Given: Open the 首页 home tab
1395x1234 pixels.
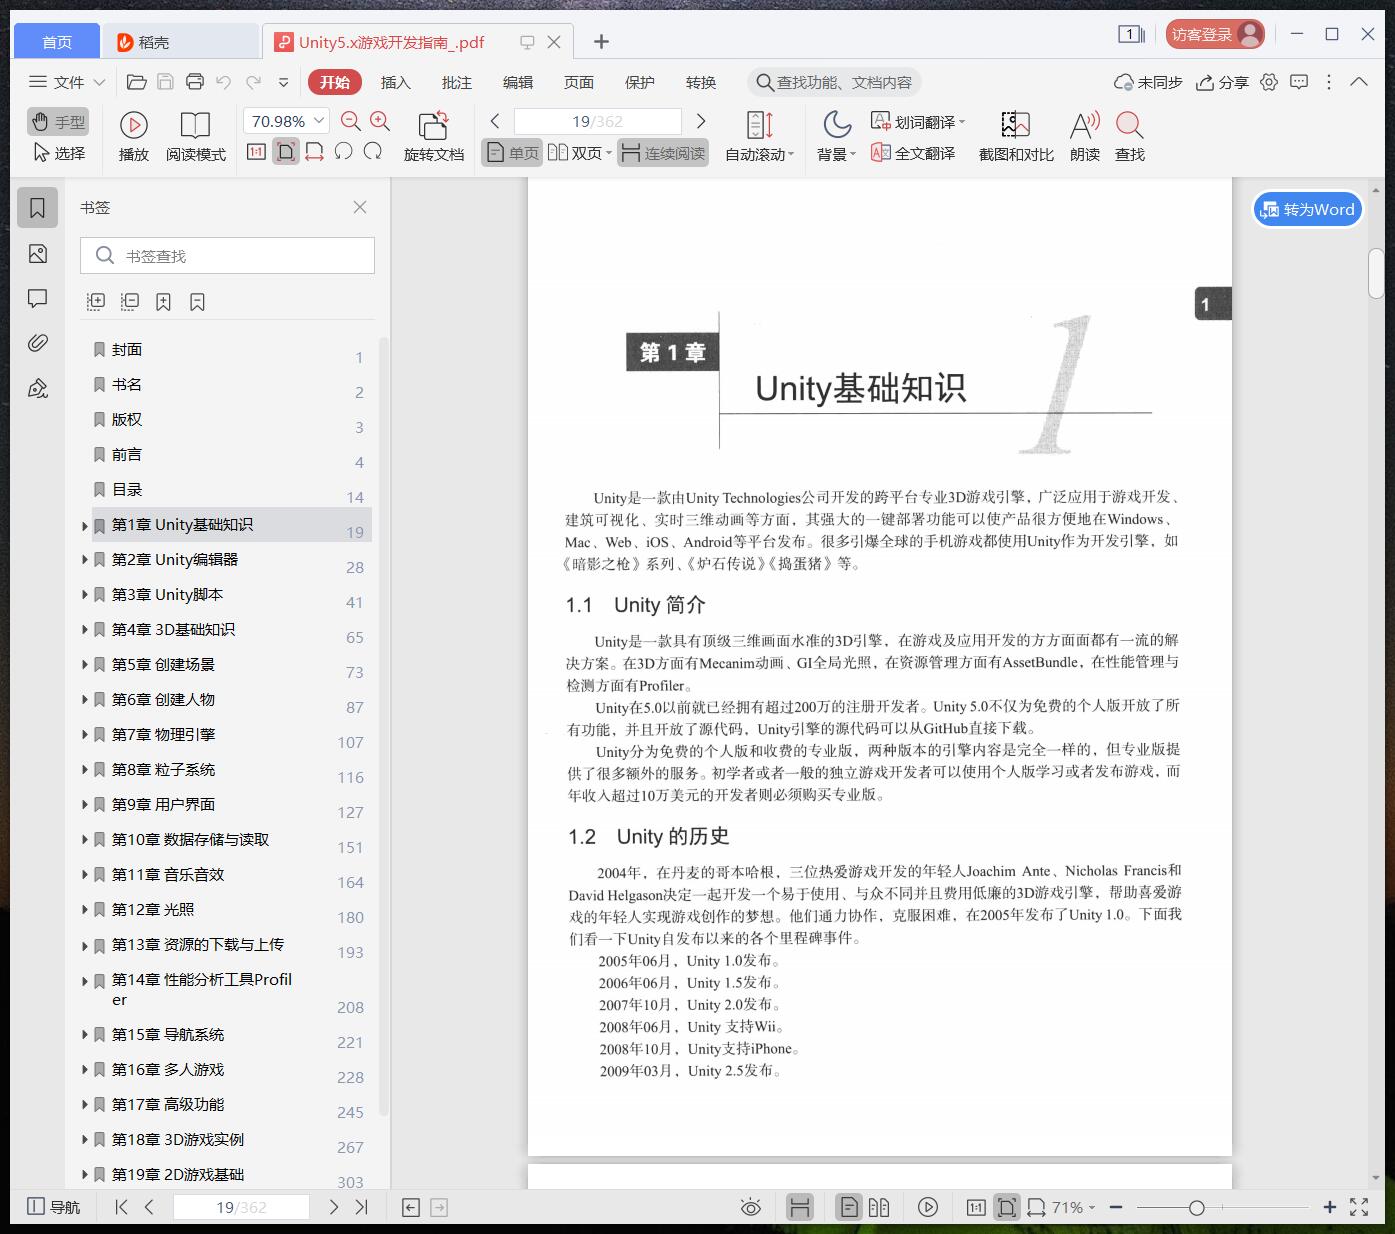Looking at the screenshot, I should [57, 41].
